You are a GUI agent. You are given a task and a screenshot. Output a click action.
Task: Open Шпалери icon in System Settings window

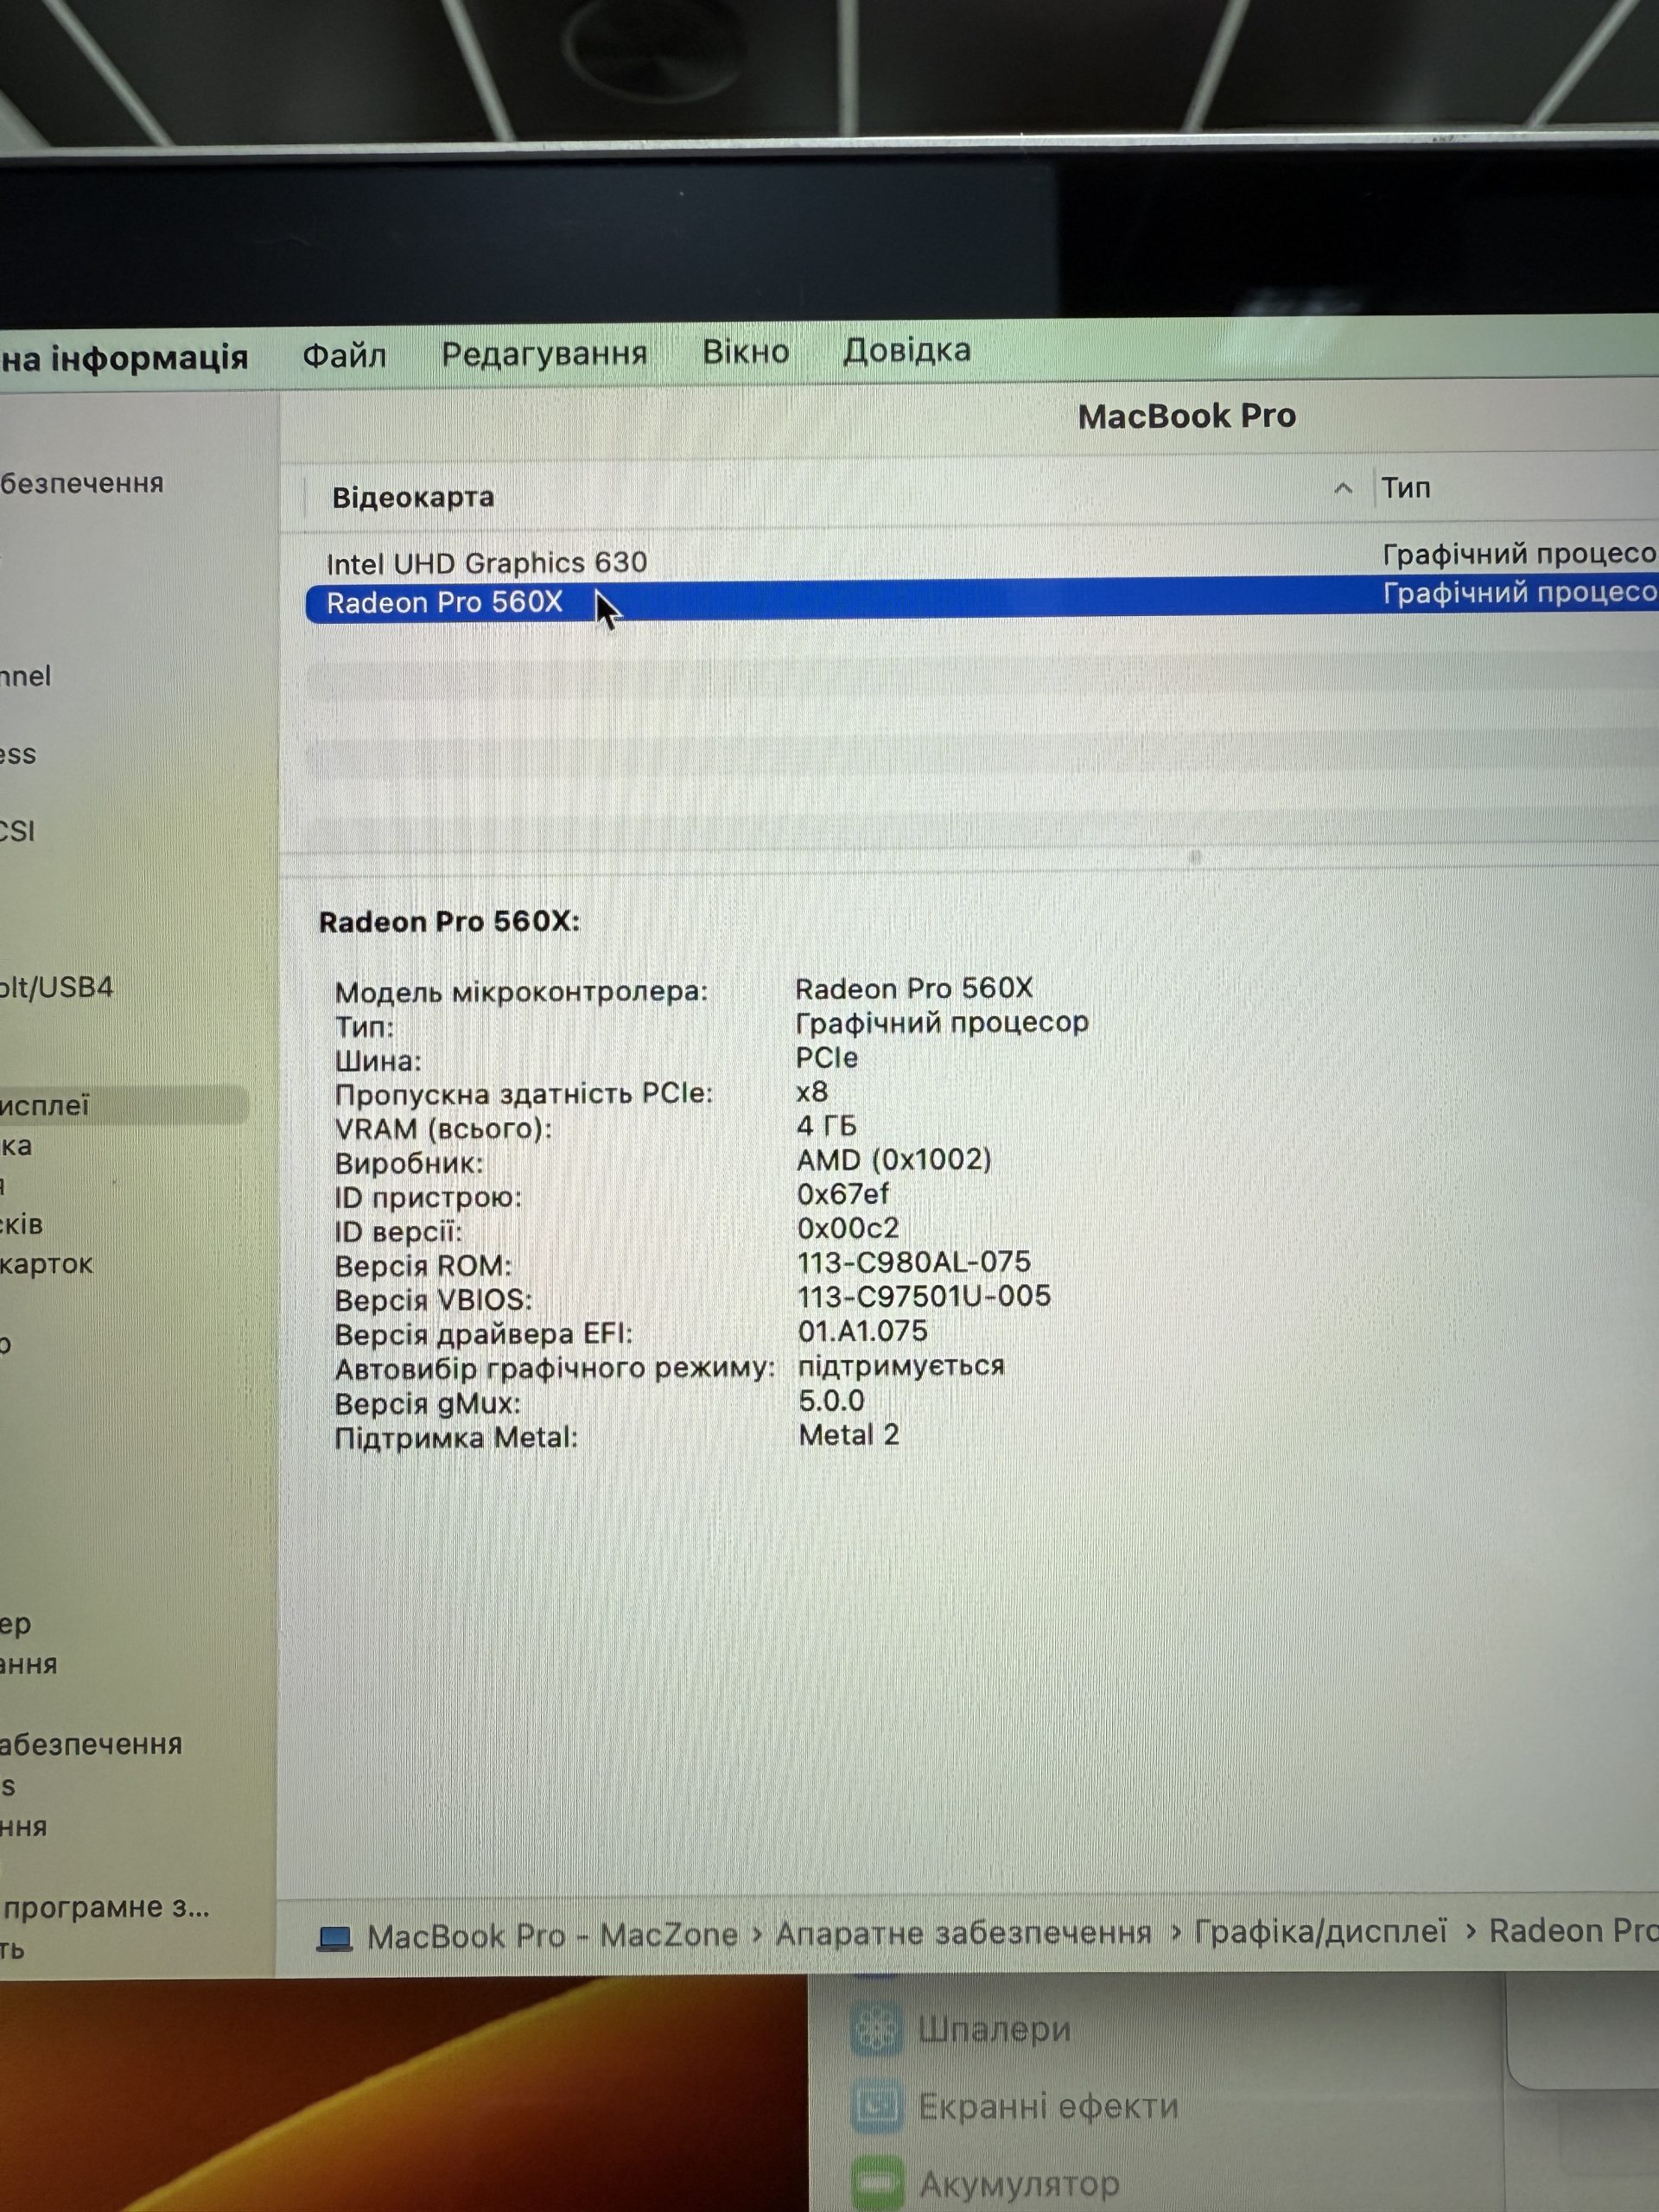877,2030
